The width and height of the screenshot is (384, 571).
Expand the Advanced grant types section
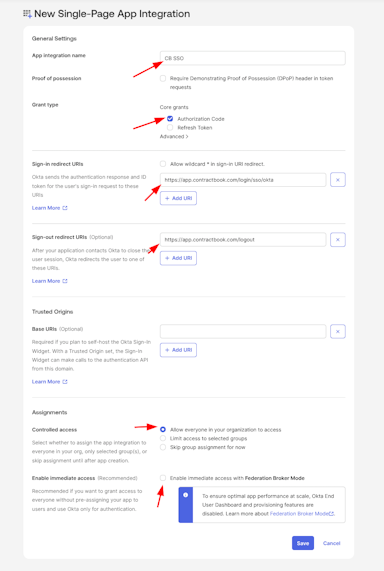[174, 137]
